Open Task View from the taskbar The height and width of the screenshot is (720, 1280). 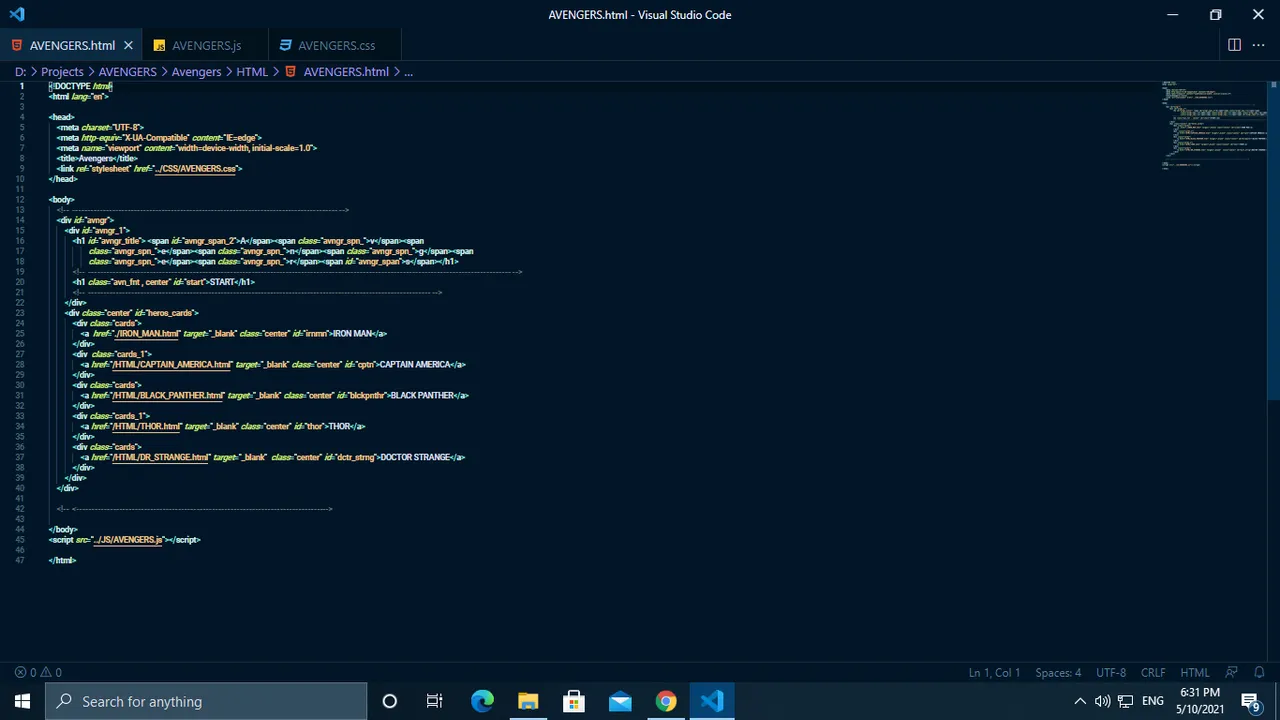point(435,701)
